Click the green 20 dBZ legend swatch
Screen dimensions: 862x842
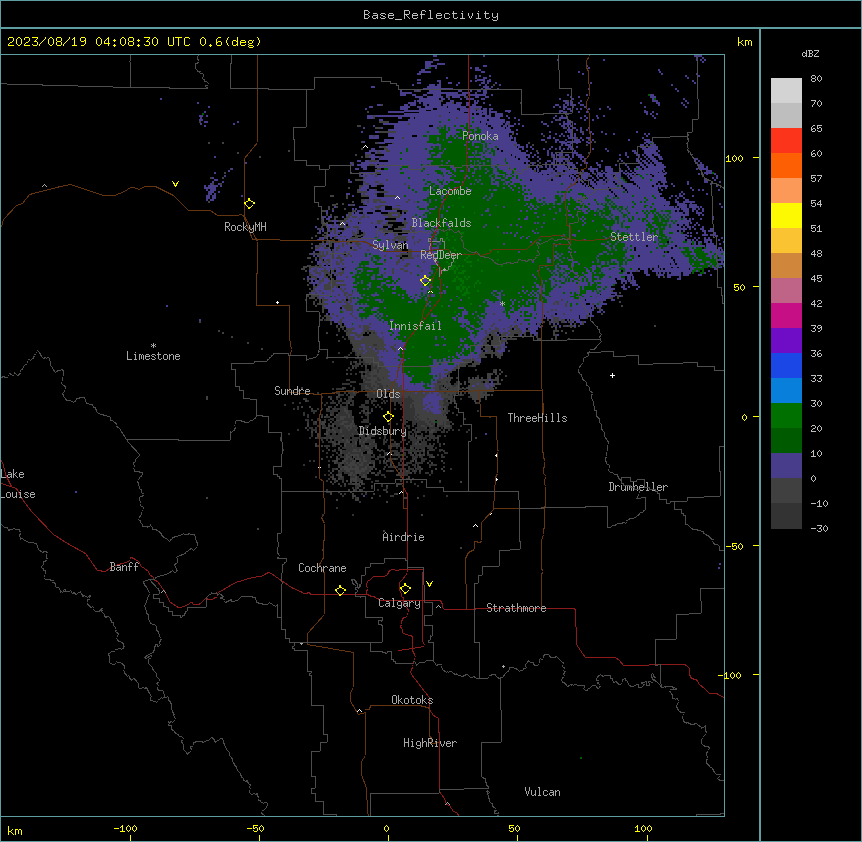(x=786, y=416)
